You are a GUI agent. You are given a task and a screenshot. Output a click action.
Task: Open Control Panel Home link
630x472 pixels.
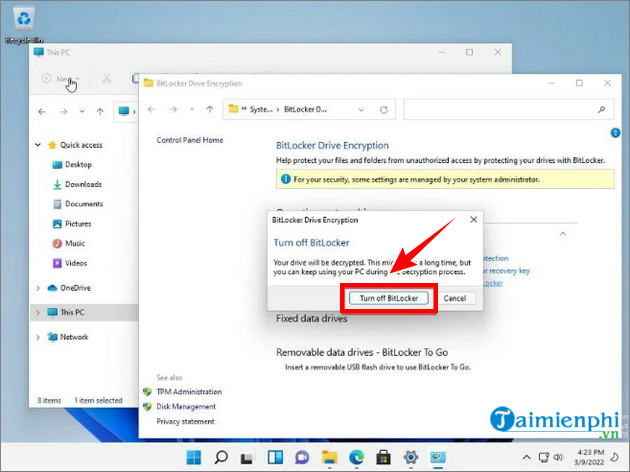pyautogui.click(x=190, y=140)
